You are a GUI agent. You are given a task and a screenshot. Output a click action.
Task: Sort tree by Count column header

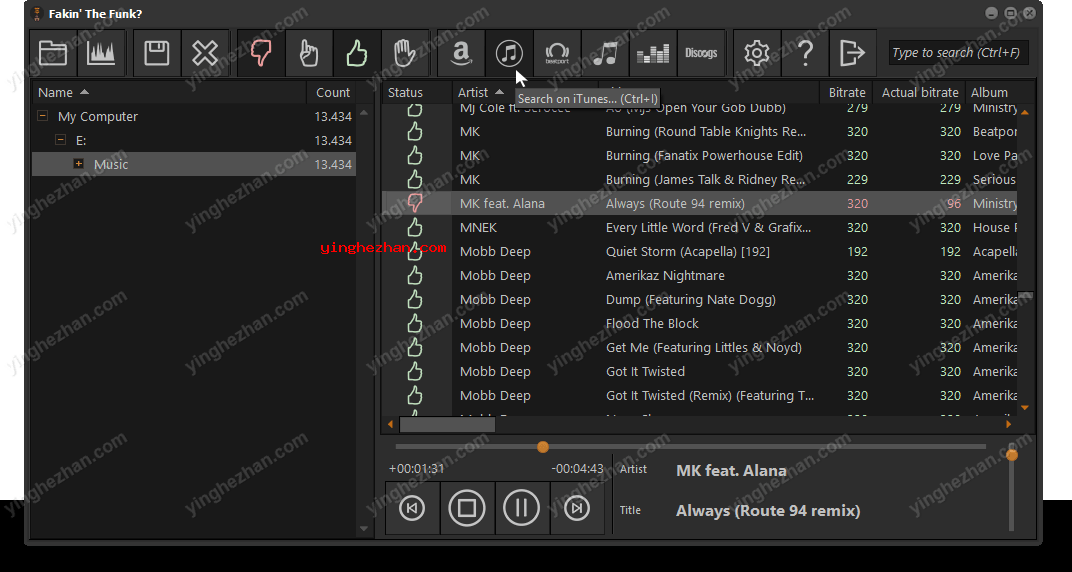332,92
